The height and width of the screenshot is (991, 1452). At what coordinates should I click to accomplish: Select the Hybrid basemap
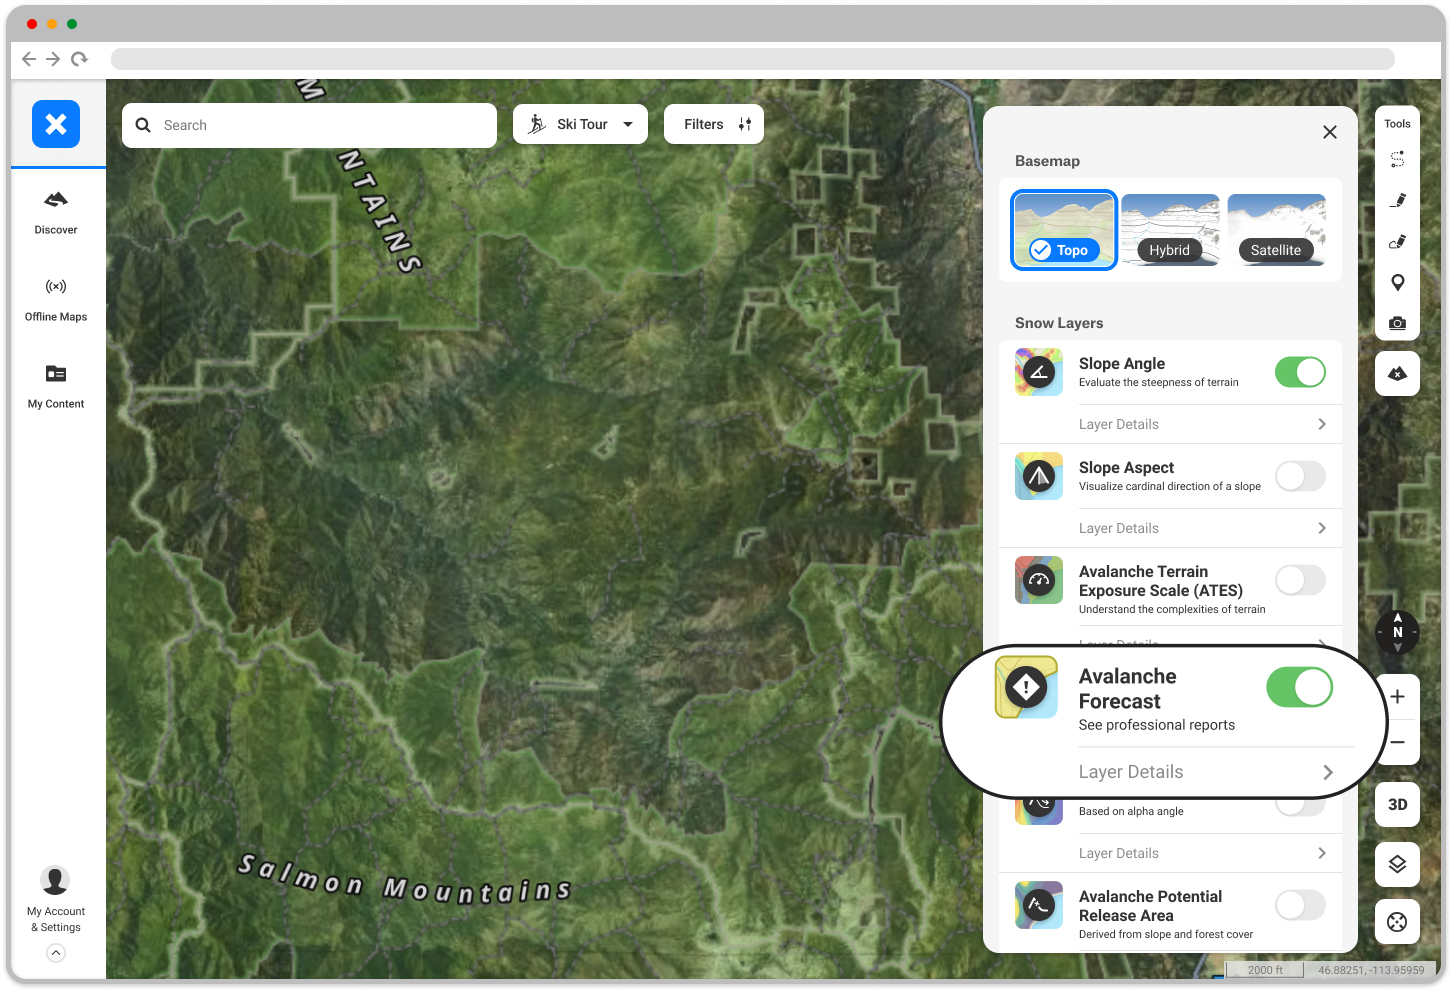(1170, 230)
